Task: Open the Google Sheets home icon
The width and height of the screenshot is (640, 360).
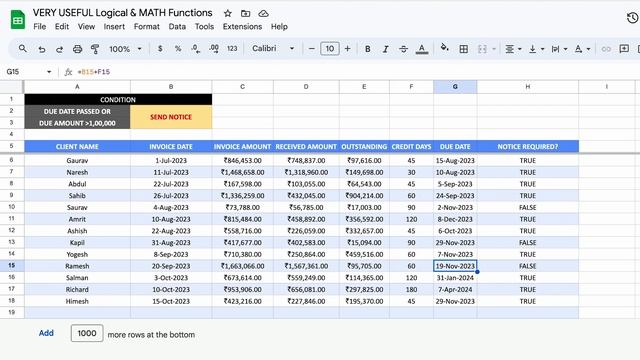Action: (x=18, y=20)
